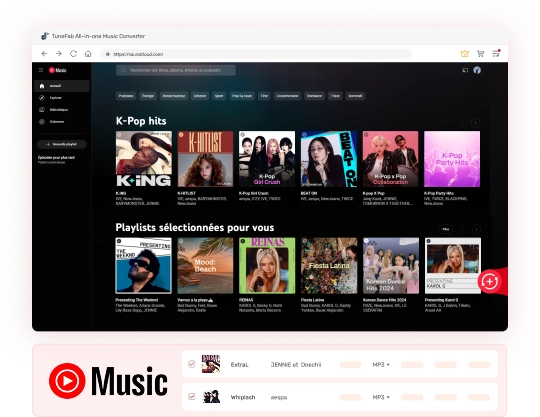Select the Sport filter chip
Screen dimensions: 540x417
pyautogui.click(x=219, y=96)
